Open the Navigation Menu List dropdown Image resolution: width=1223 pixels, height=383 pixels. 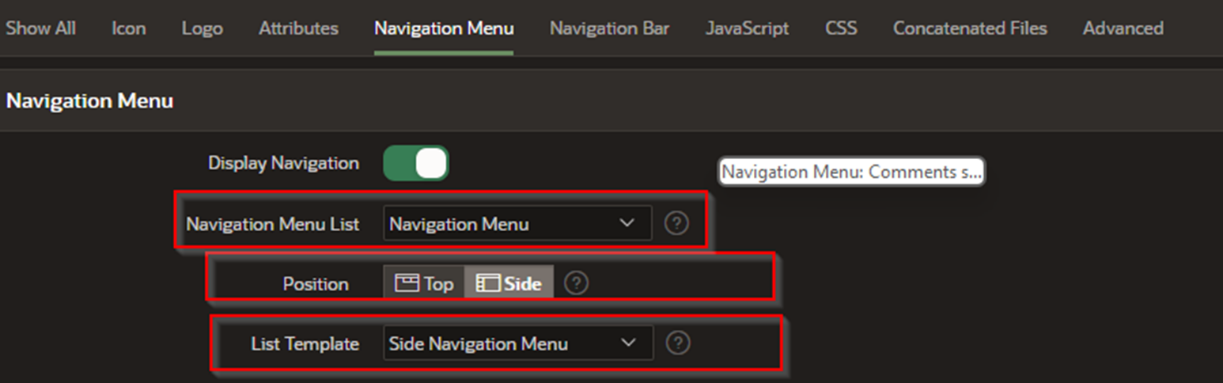tap(517, 224)
